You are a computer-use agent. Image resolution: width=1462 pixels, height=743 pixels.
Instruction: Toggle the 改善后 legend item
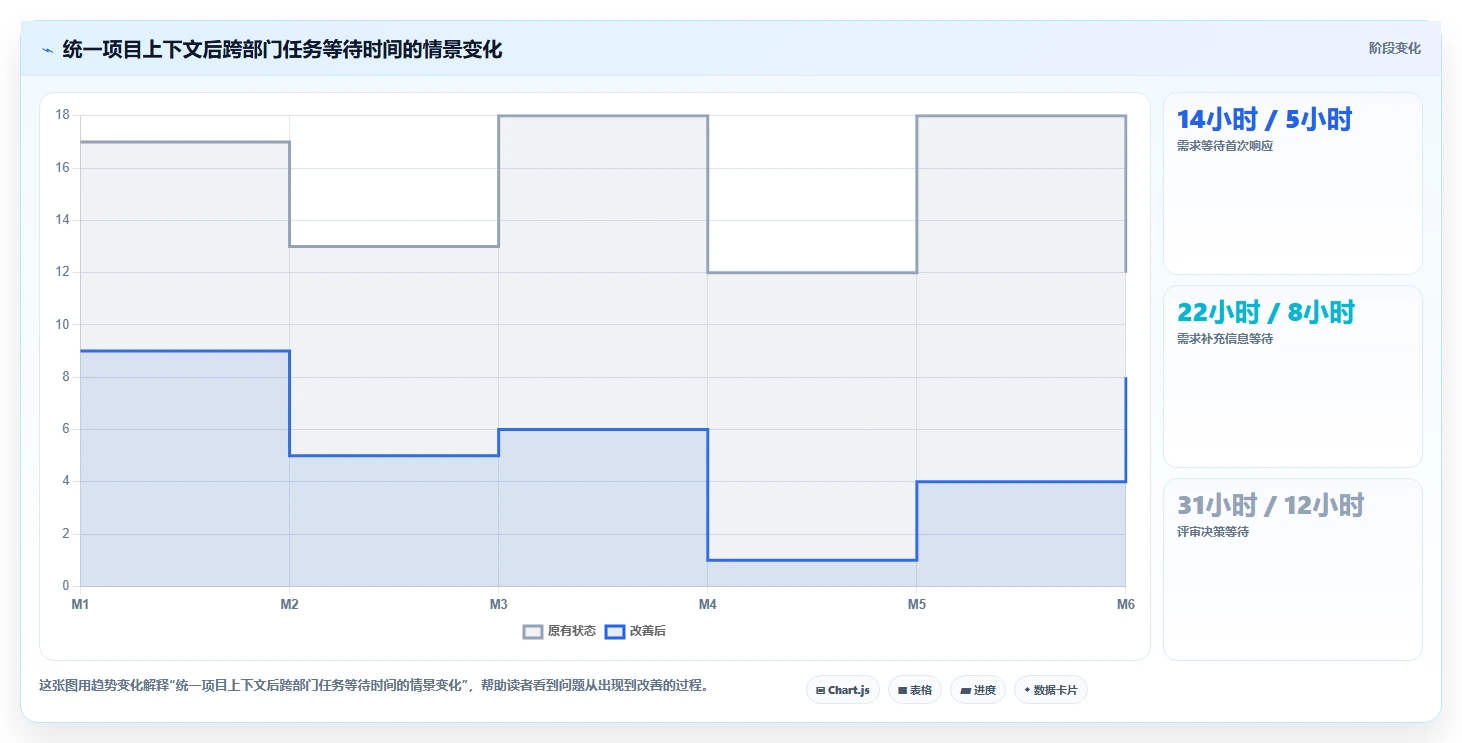tap(636, 631)
